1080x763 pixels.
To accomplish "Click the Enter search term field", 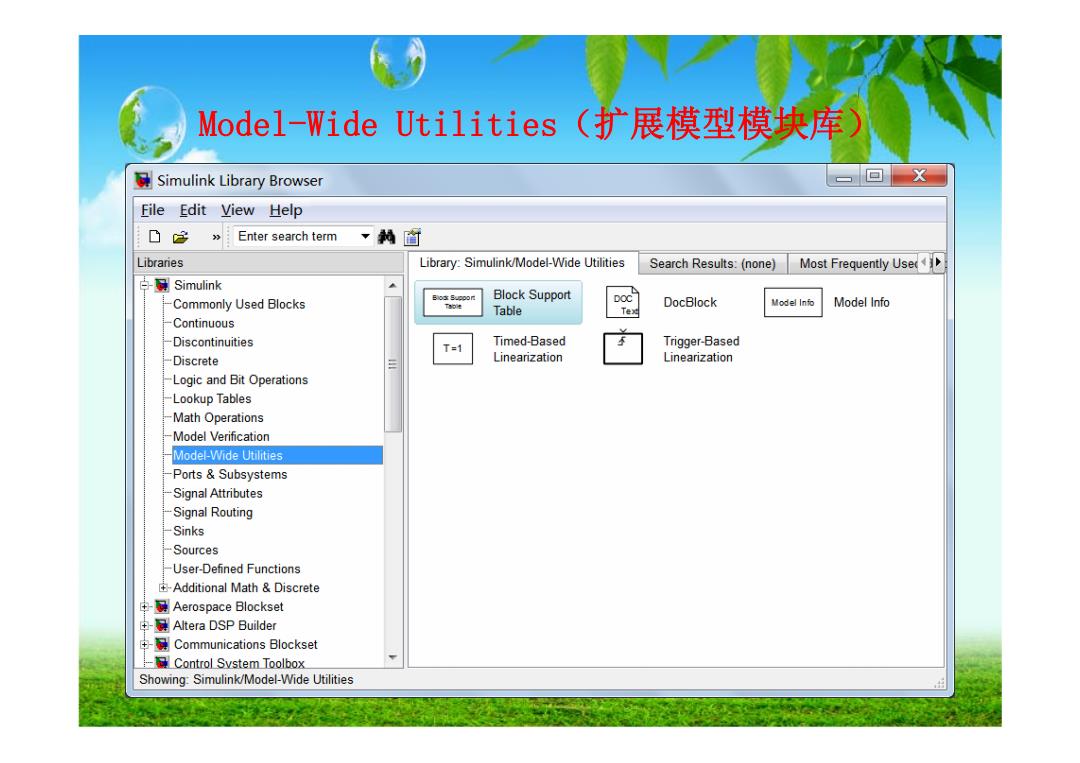I will pos(296,237).
